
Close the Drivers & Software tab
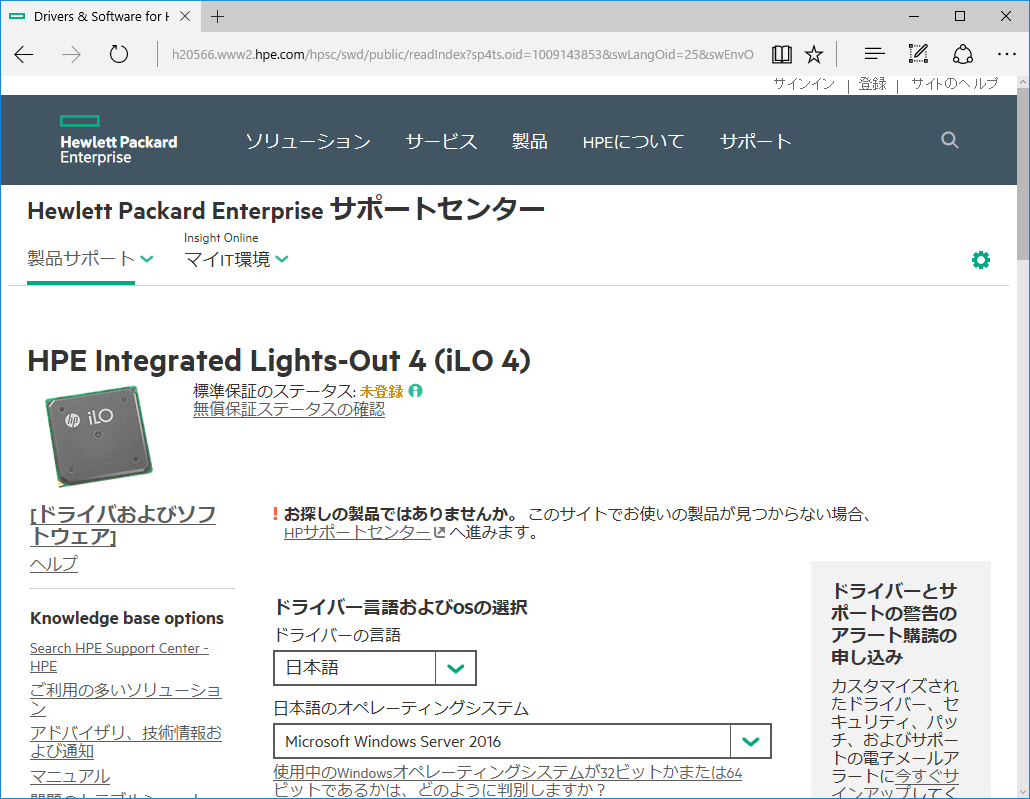point(185,16)
